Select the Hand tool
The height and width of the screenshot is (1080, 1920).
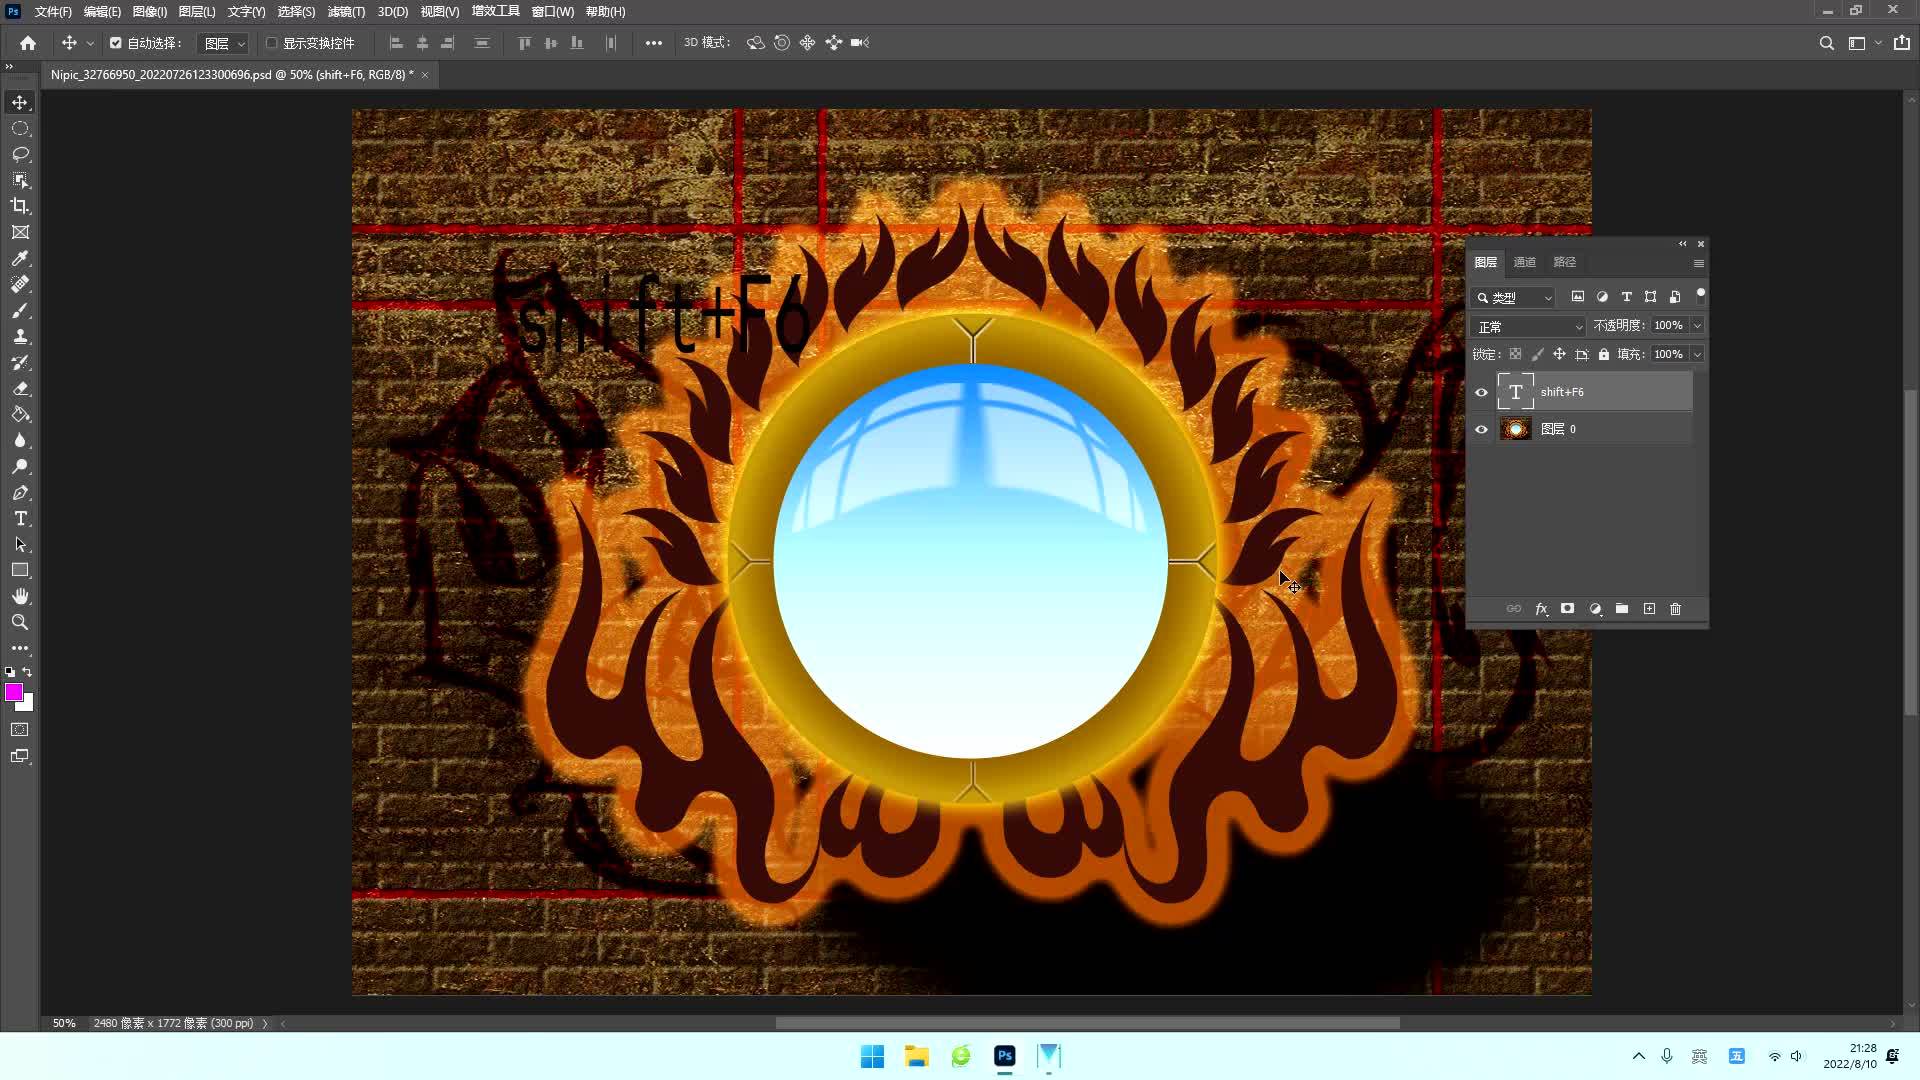(20, 596)
